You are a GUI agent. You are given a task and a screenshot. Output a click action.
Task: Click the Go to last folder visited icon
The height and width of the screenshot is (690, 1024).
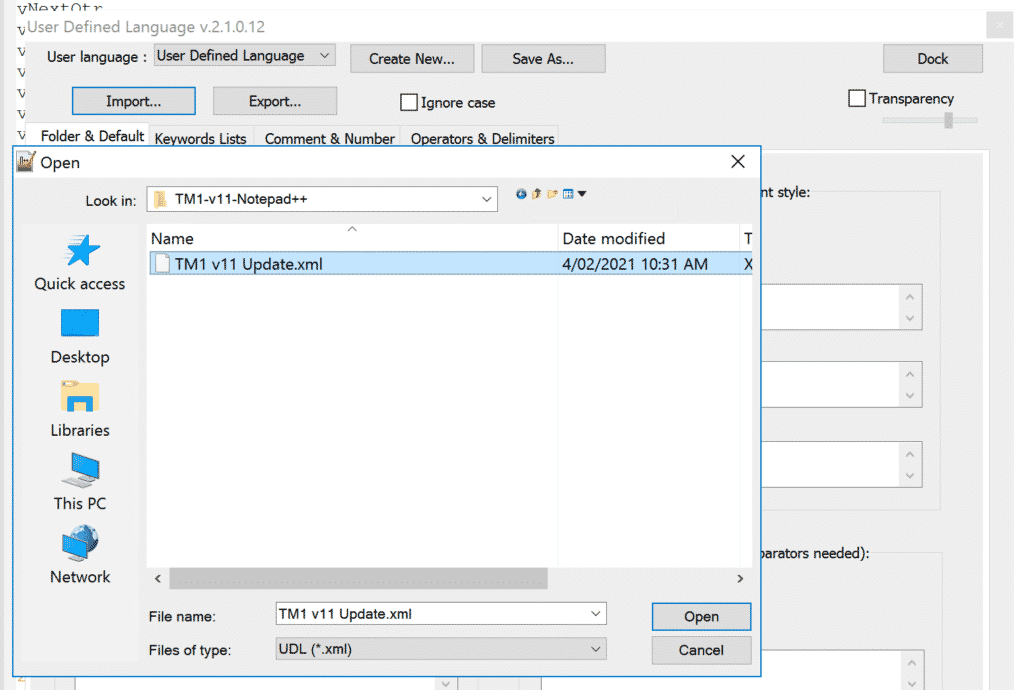(521, 193)
